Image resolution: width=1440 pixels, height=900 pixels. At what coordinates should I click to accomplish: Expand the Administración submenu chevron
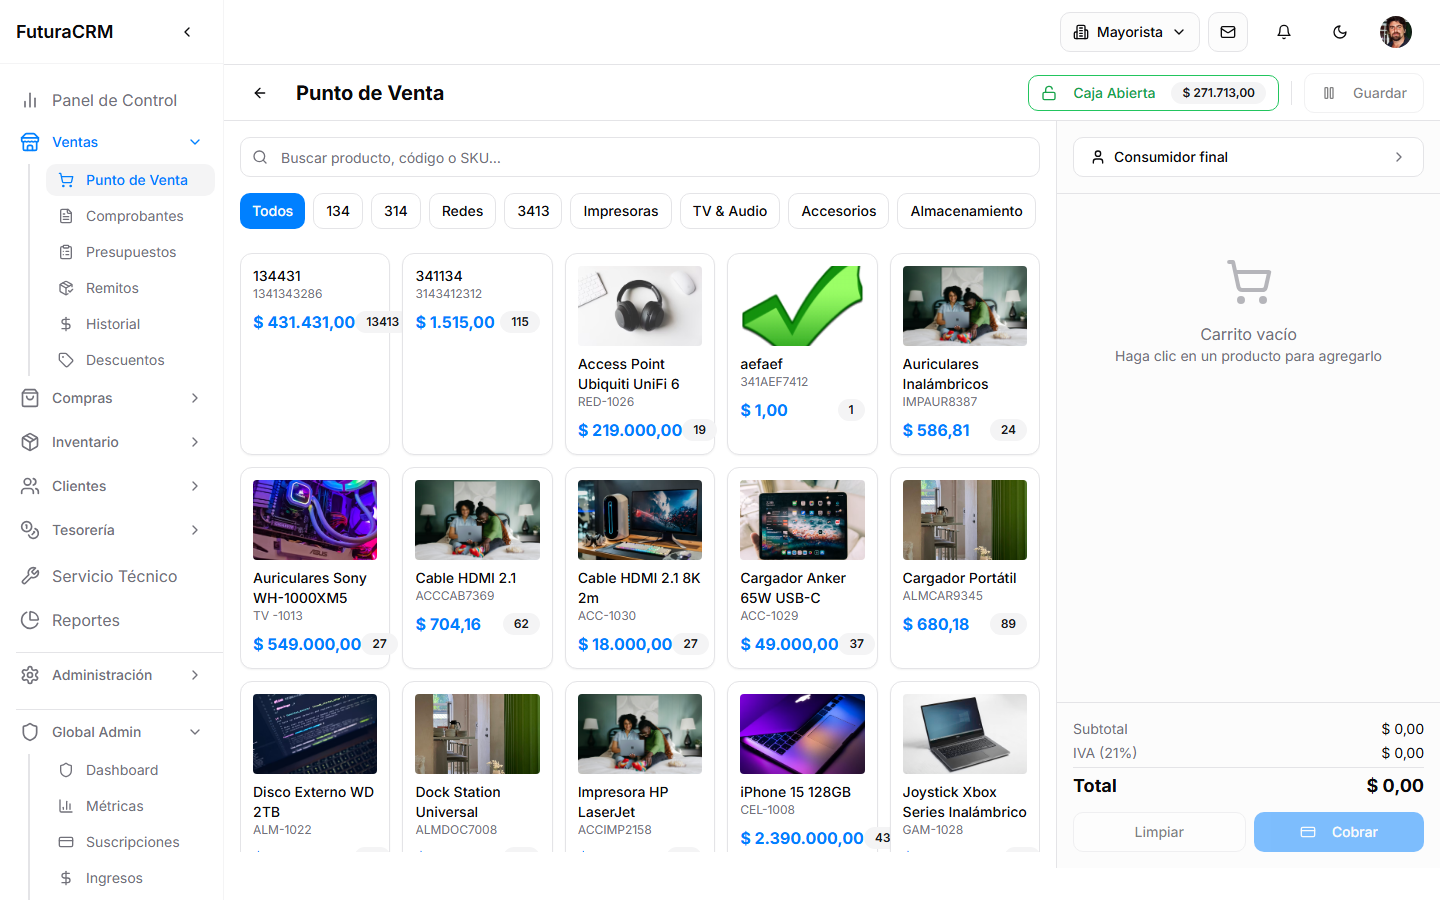(x=195, y=675)
